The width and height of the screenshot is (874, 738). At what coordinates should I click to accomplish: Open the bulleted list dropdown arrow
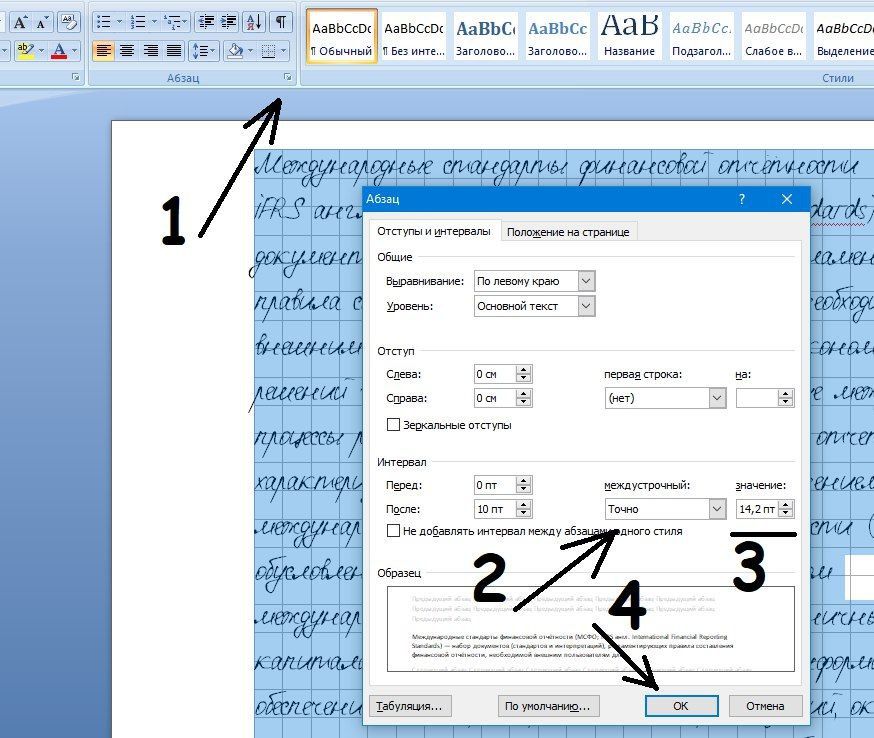click(119, 22)
